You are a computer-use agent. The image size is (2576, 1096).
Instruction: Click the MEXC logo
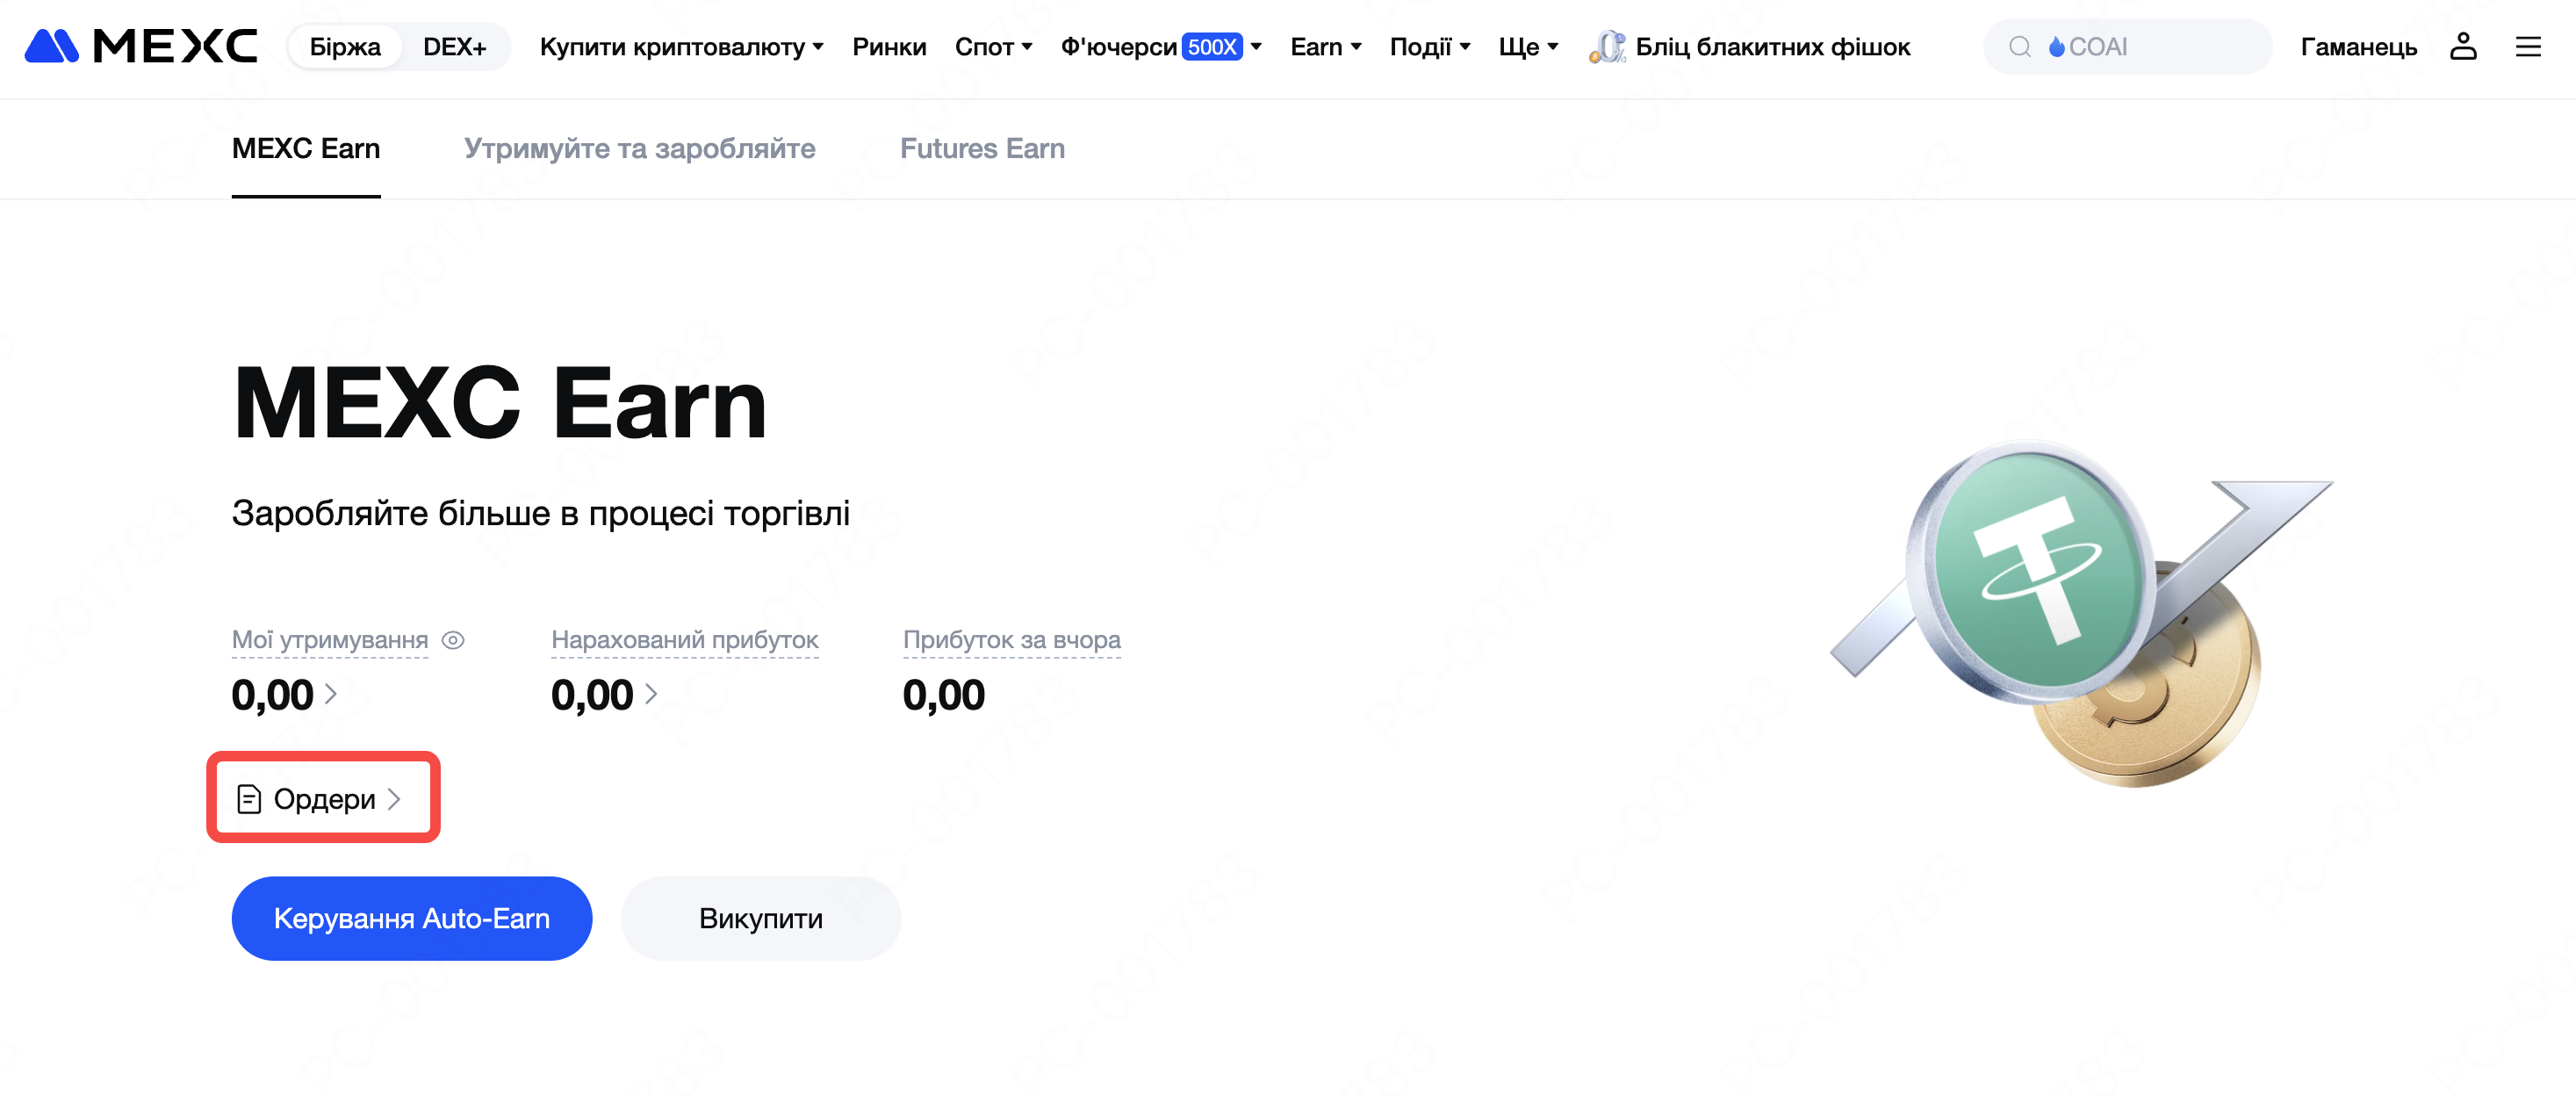(141, 46)
